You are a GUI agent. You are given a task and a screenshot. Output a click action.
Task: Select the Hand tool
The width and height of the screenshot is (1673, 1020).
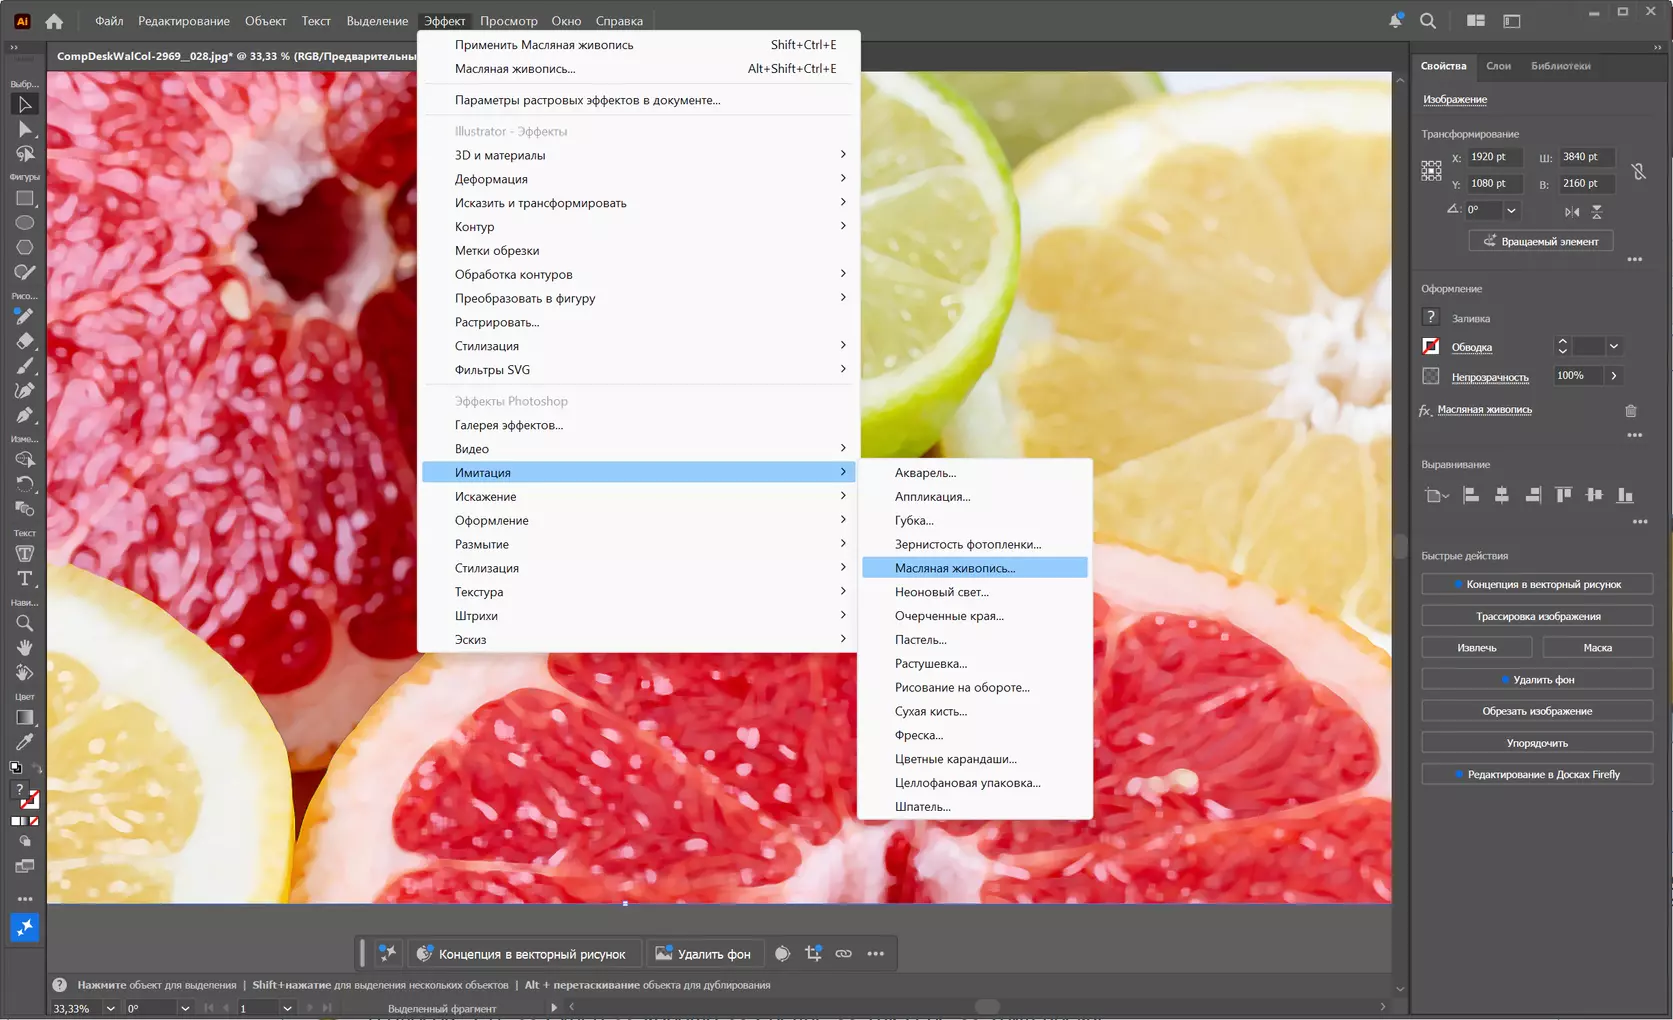click(x=24, y=648)
